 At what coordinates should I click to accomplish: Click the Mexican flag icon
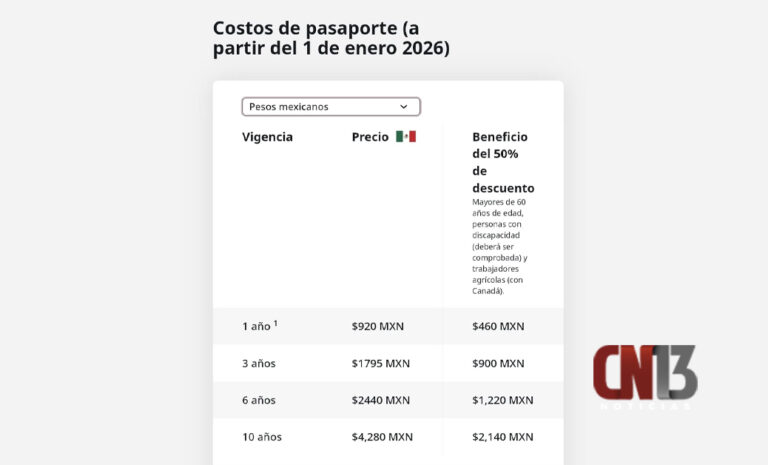[x=406, y=136]
